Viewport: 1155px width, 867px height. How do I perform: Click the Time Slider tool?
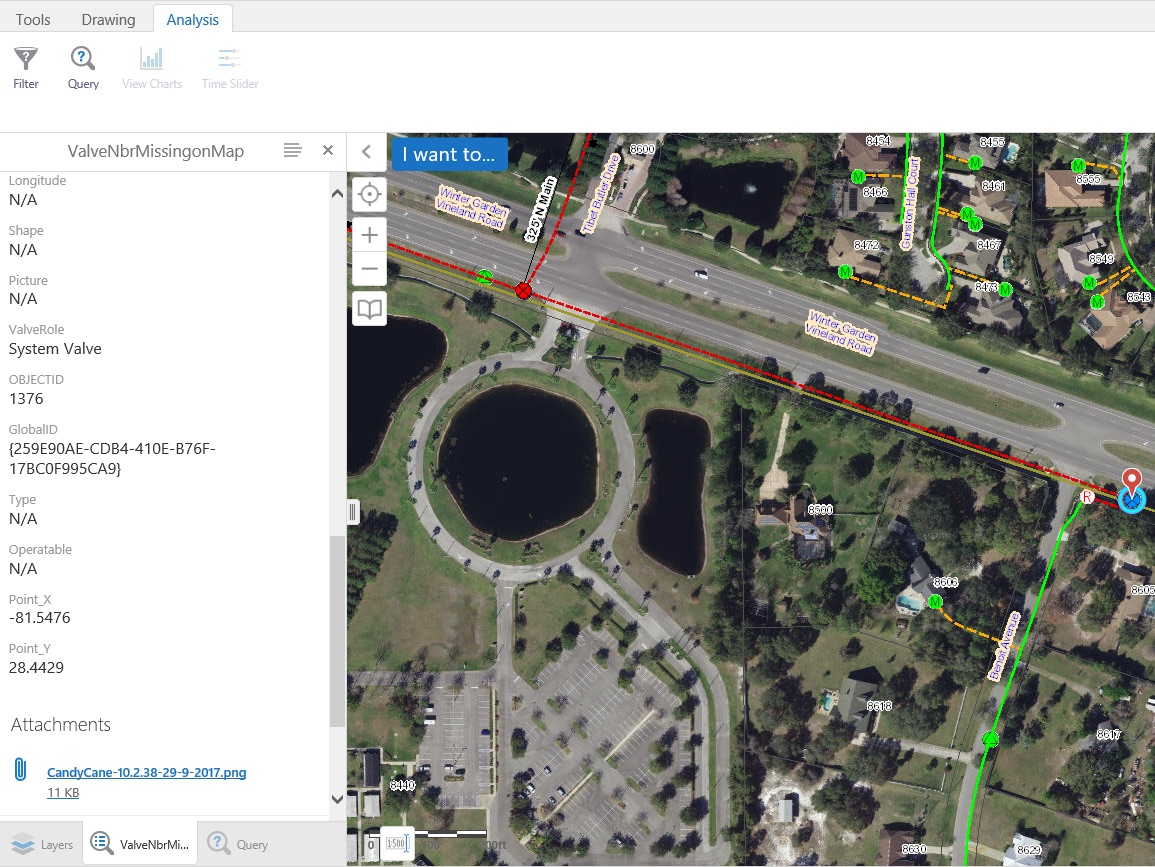point(230,68)
